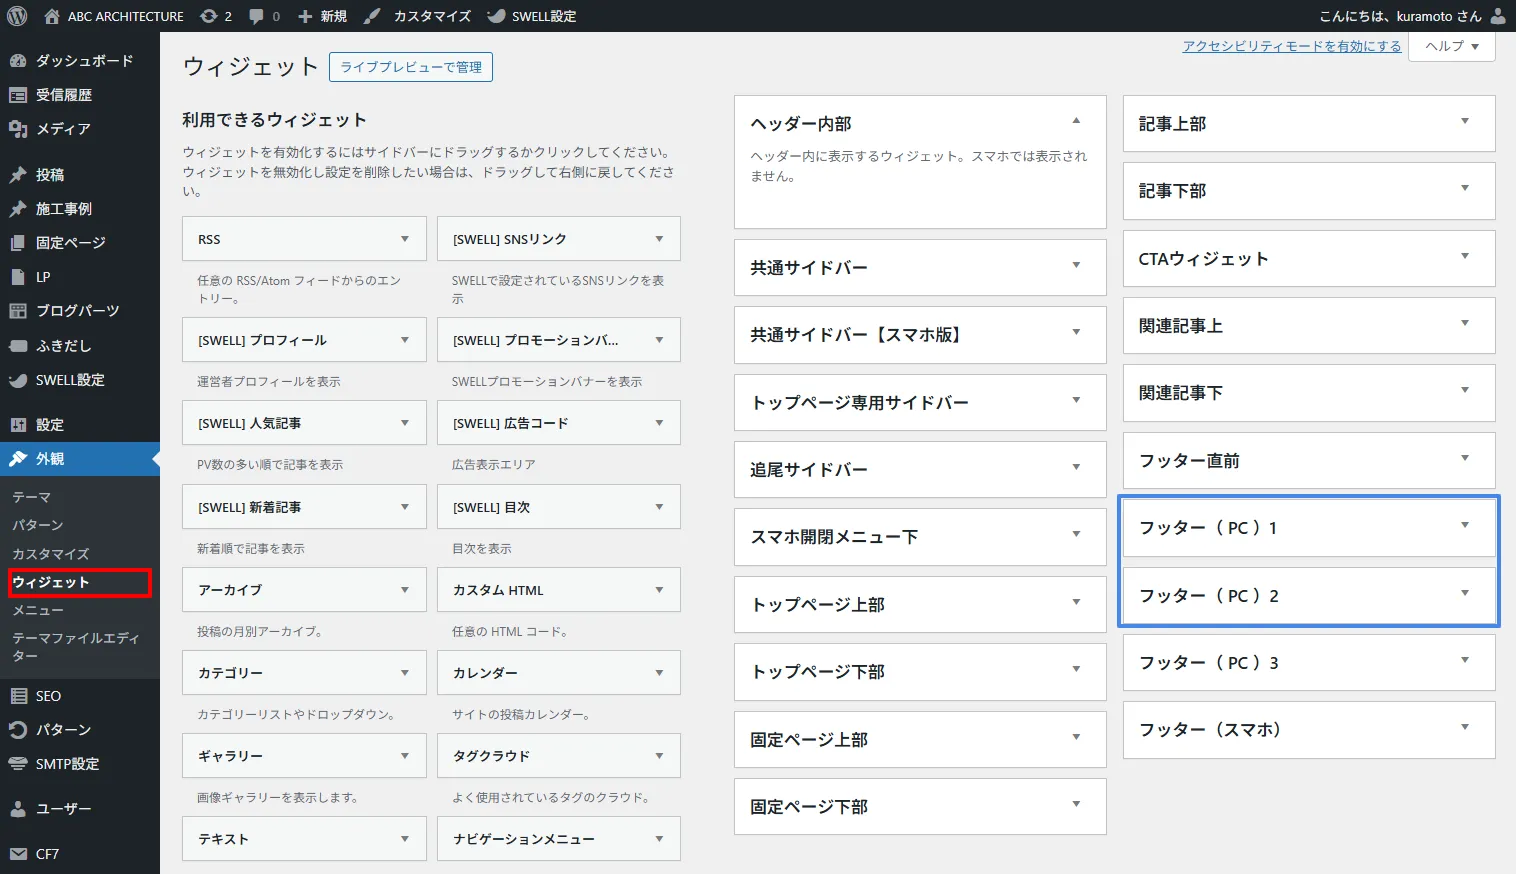Open the ABC ARCHITECTURE site home icon
The height and width of the screenshot is (874, 1516).
coord(52,16)
